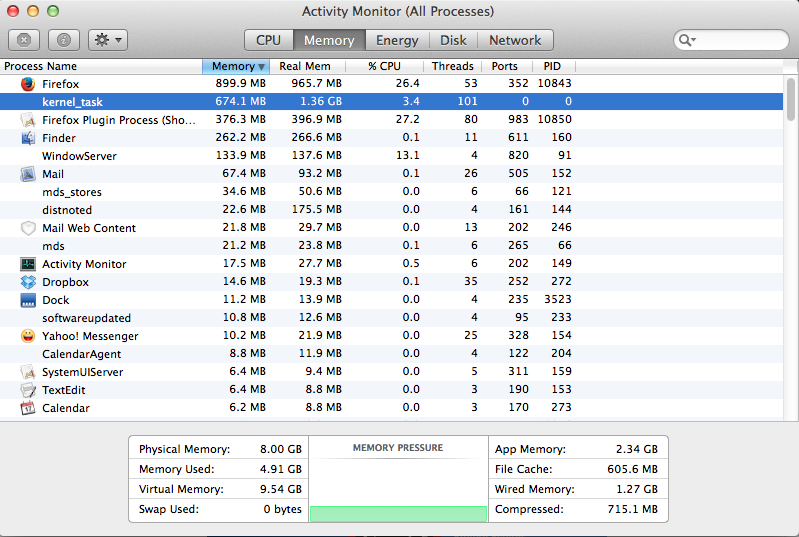Switch to the Disk tab

453,40
